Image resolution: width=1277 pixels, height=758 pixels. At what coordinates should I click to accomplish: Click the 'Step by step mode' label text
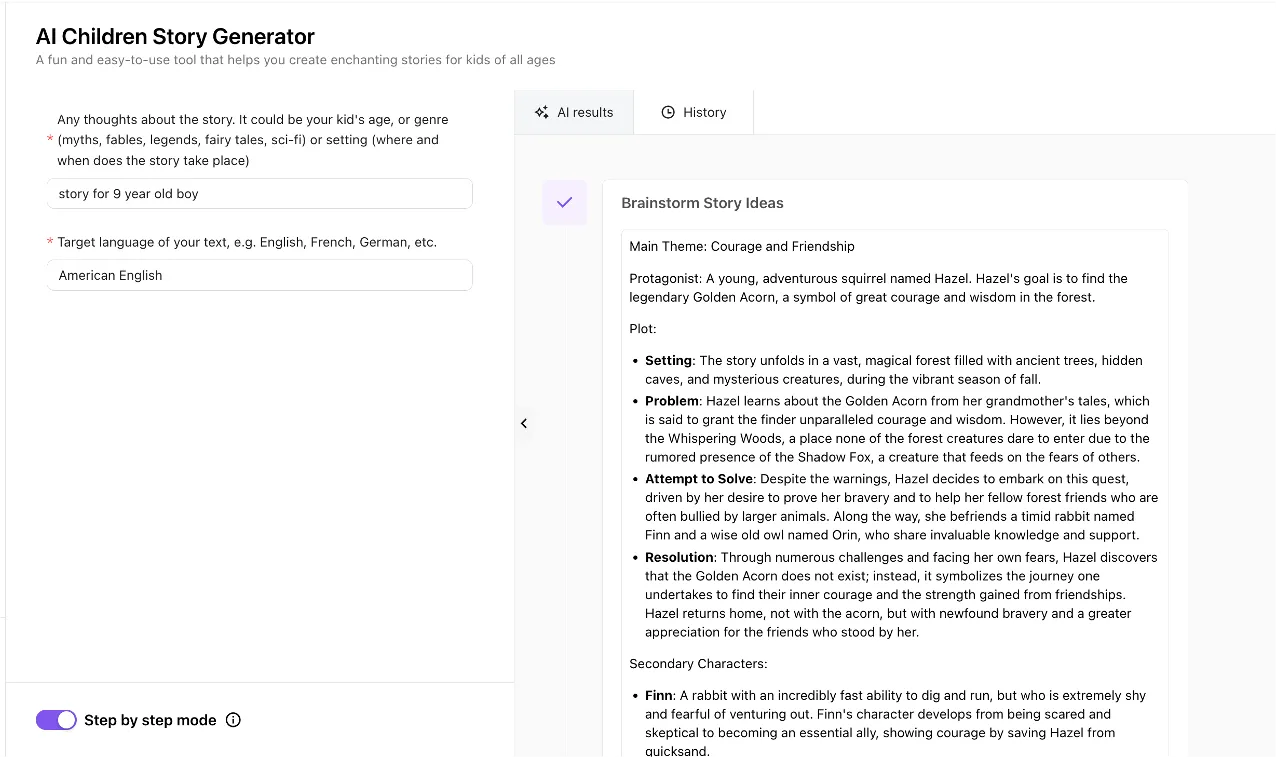[x=150, y=720]
